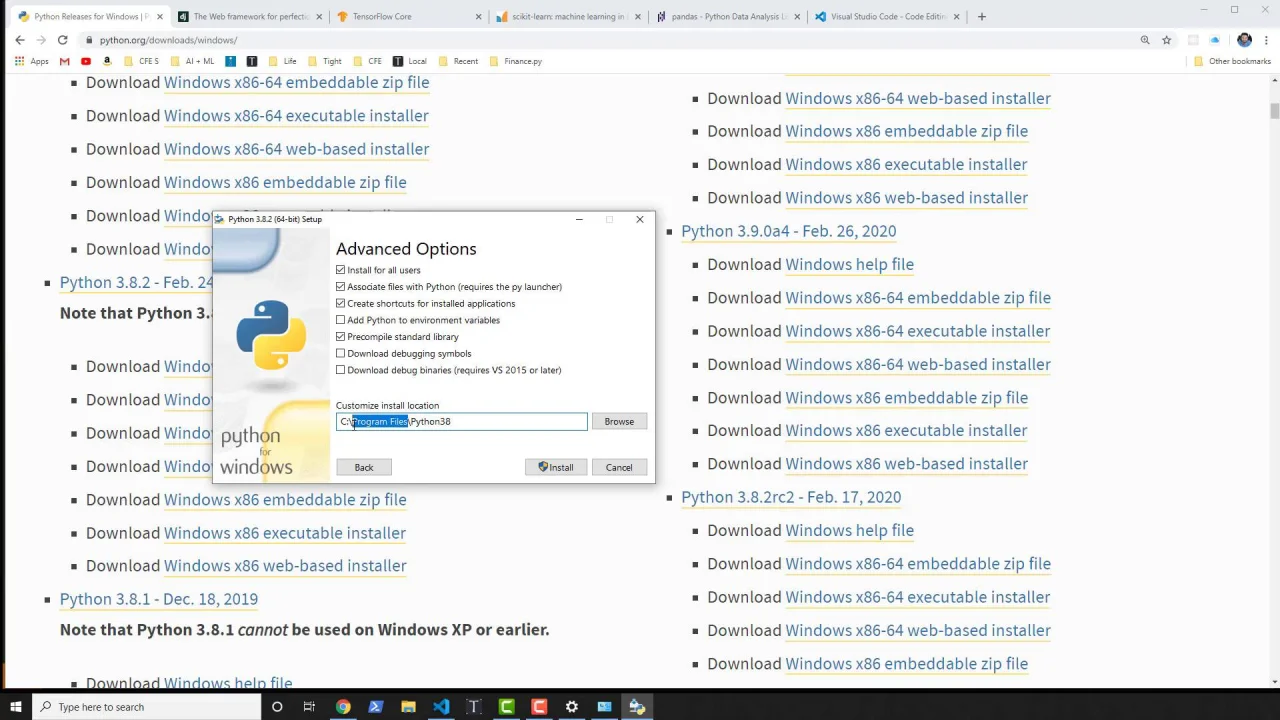Enable Download debugging symbols
1280x720 pixels.
point(341,353)
